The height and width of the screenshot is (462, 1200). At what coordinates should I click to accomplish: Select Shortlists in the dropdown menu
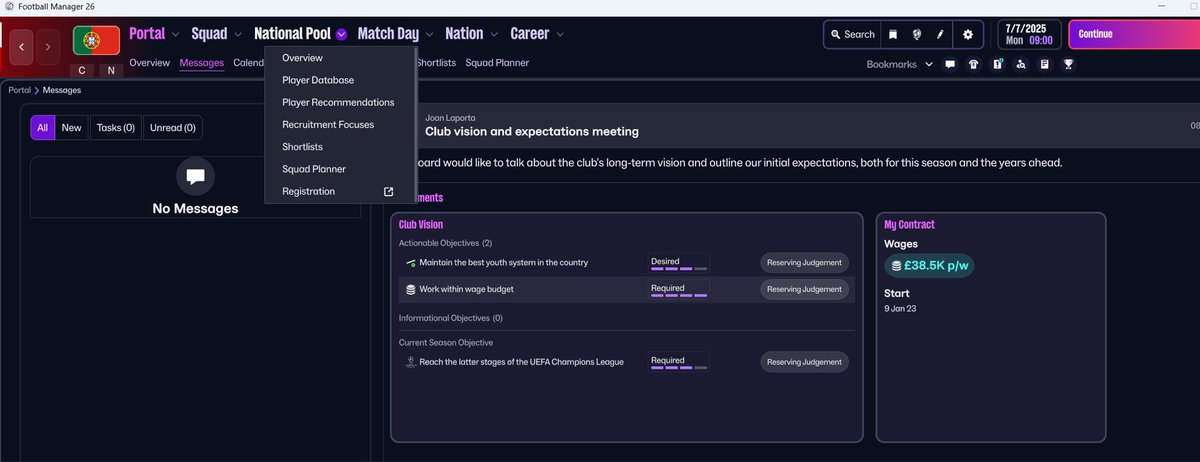340,147
